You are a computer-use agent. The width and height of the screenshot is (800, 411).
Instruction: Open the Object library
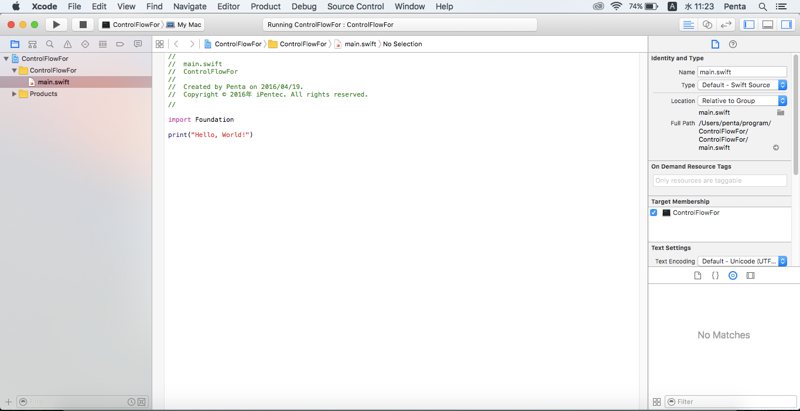coord(733,275)
